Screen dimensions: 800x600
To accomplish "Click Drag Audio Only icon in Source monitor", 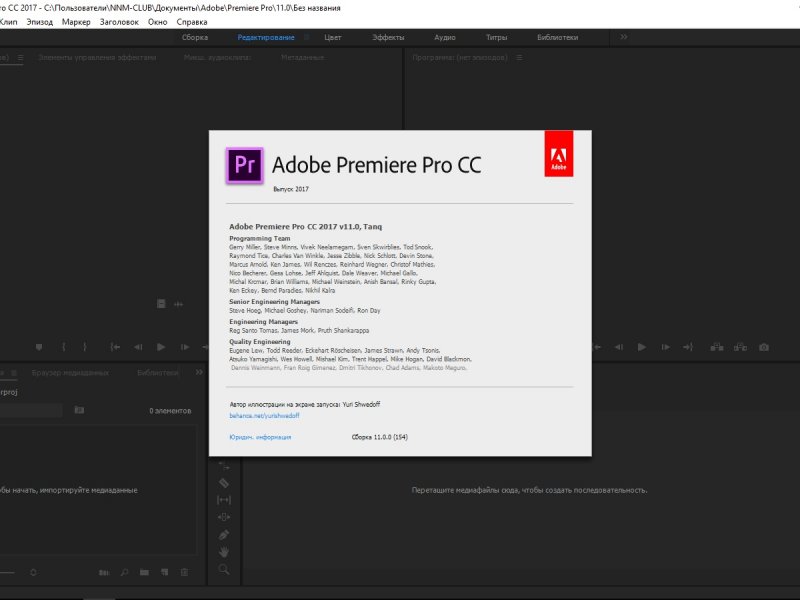I will click(x=178, y=304).
